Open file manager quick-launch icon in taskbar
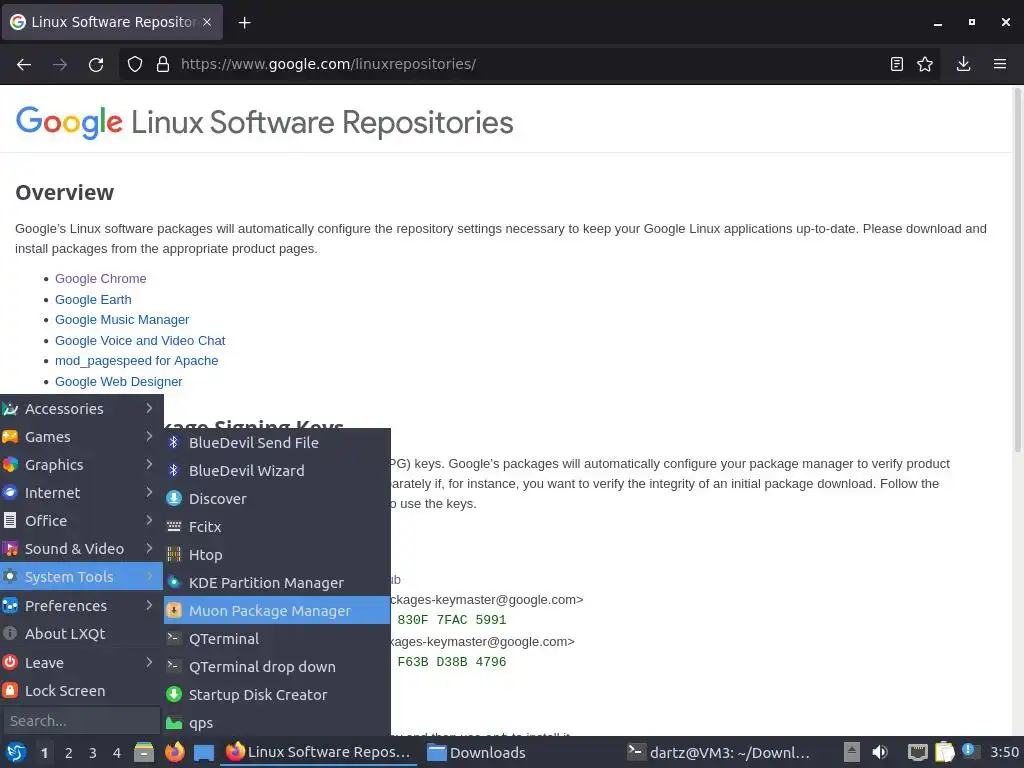Viewport: 1024px width, 768px height. tap(144, 752)
